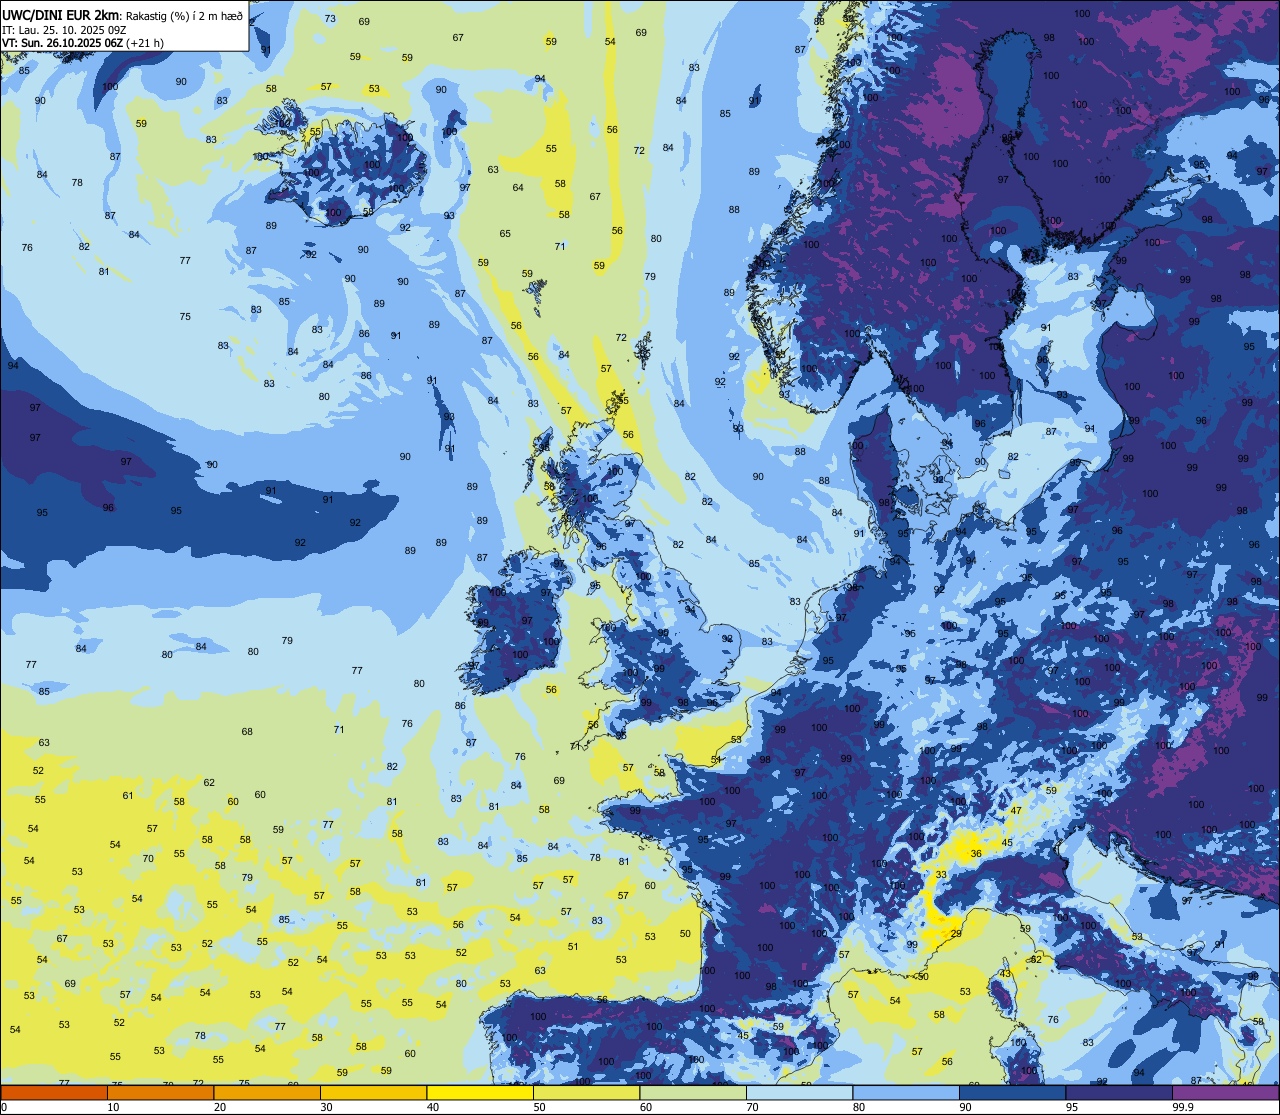
Task: Click the humidity value '43' near Corsica
Action: 1006,974
